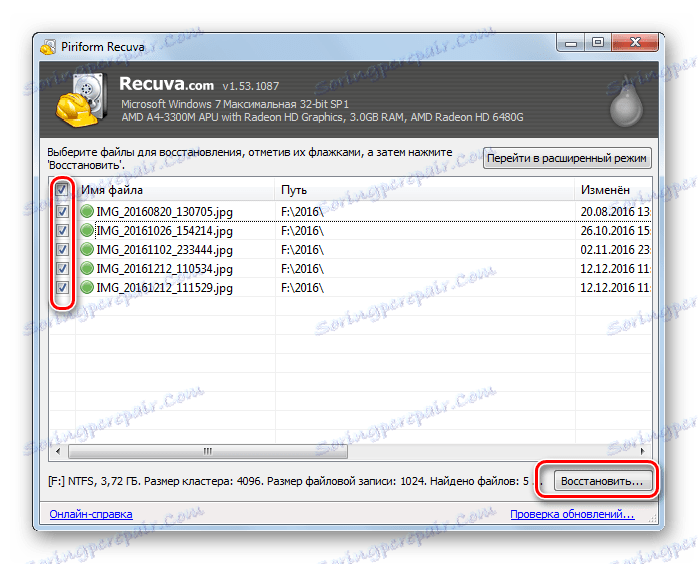Click the Recuva.com heading text
This screenshot has height=564, width=698.
166,84
